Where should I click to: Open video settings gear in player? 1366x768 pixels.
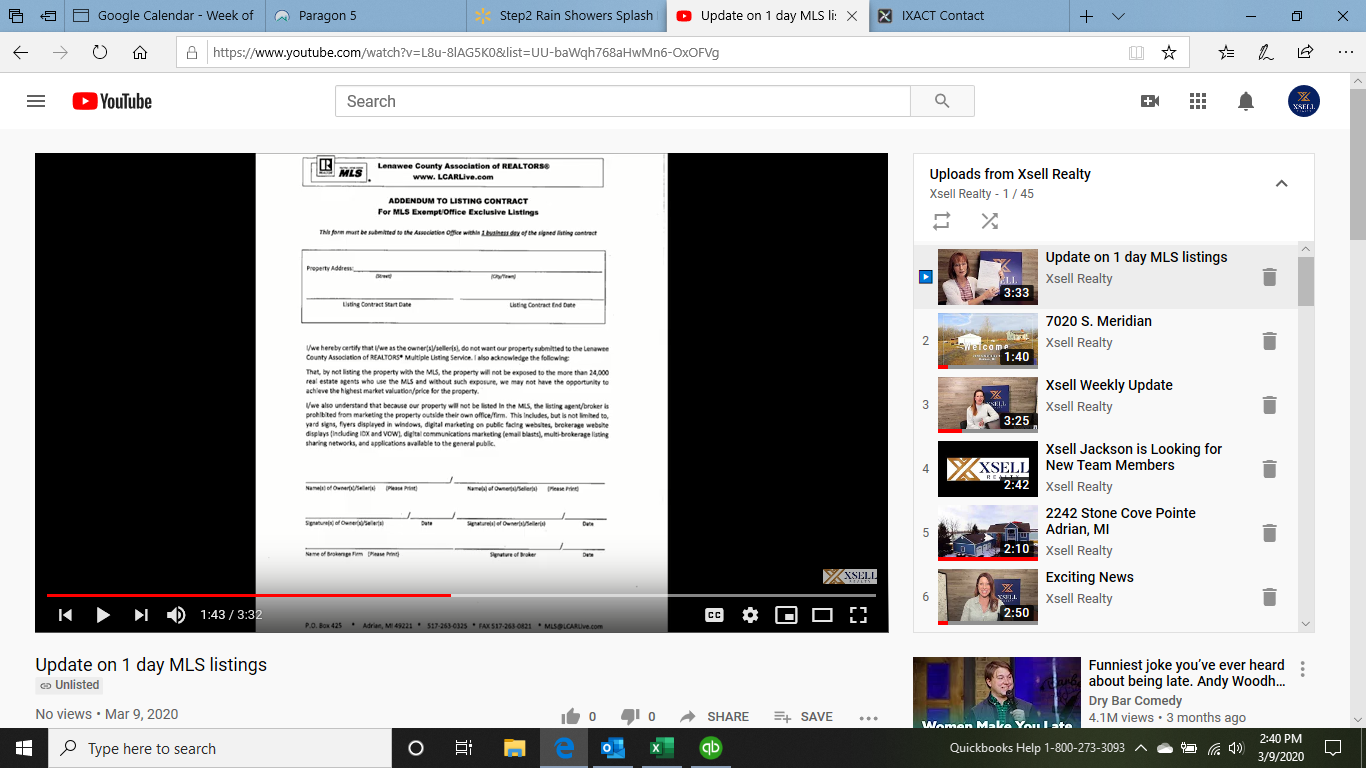tap(750, 615)
